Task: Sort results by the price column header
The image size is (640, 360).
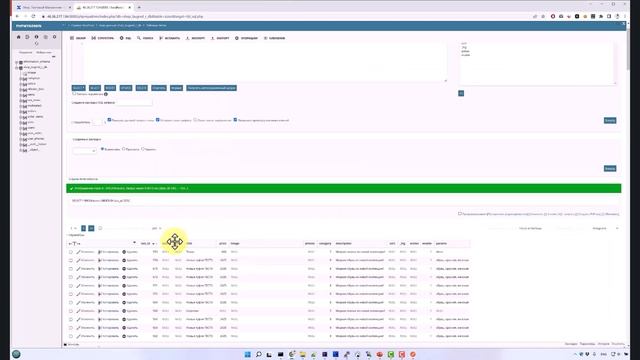Action: 222,243
